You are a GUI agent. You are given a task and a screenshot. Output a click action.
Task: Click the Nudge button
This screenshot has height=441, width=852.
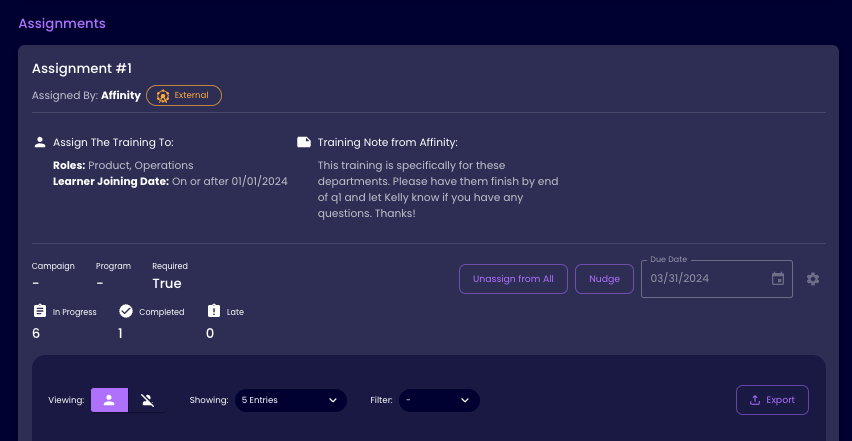click(604, 279)
